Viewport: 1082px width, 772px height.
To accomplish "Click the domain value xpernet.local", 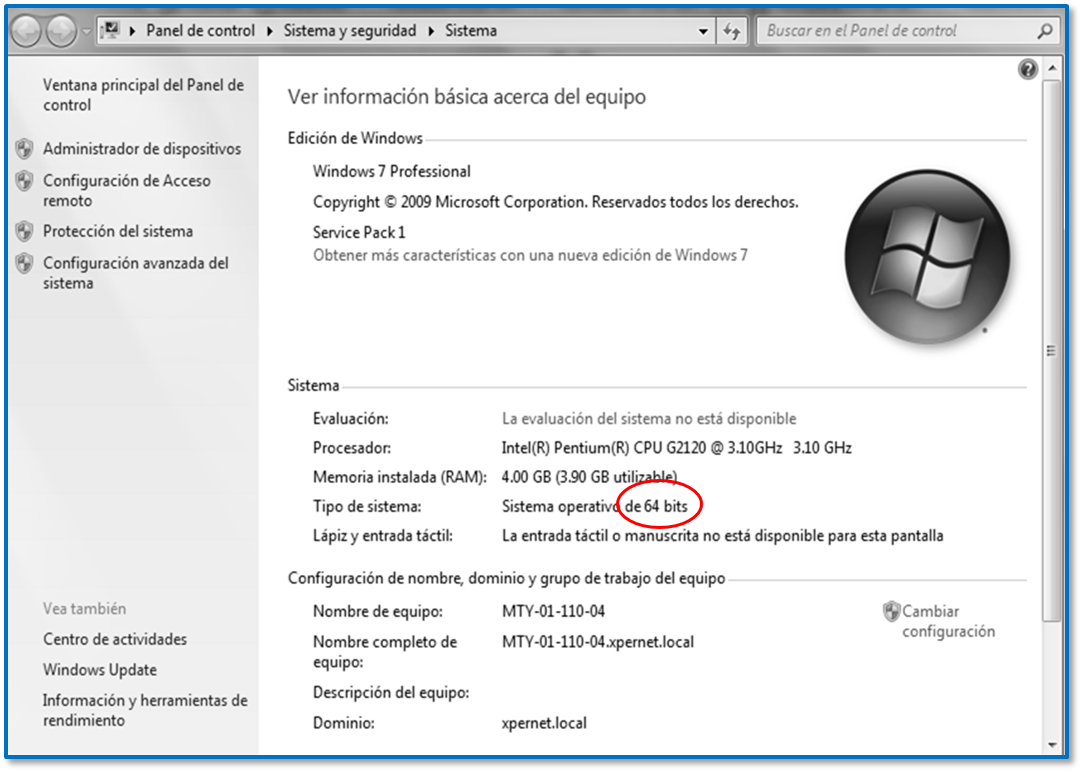I will point(544,723).
